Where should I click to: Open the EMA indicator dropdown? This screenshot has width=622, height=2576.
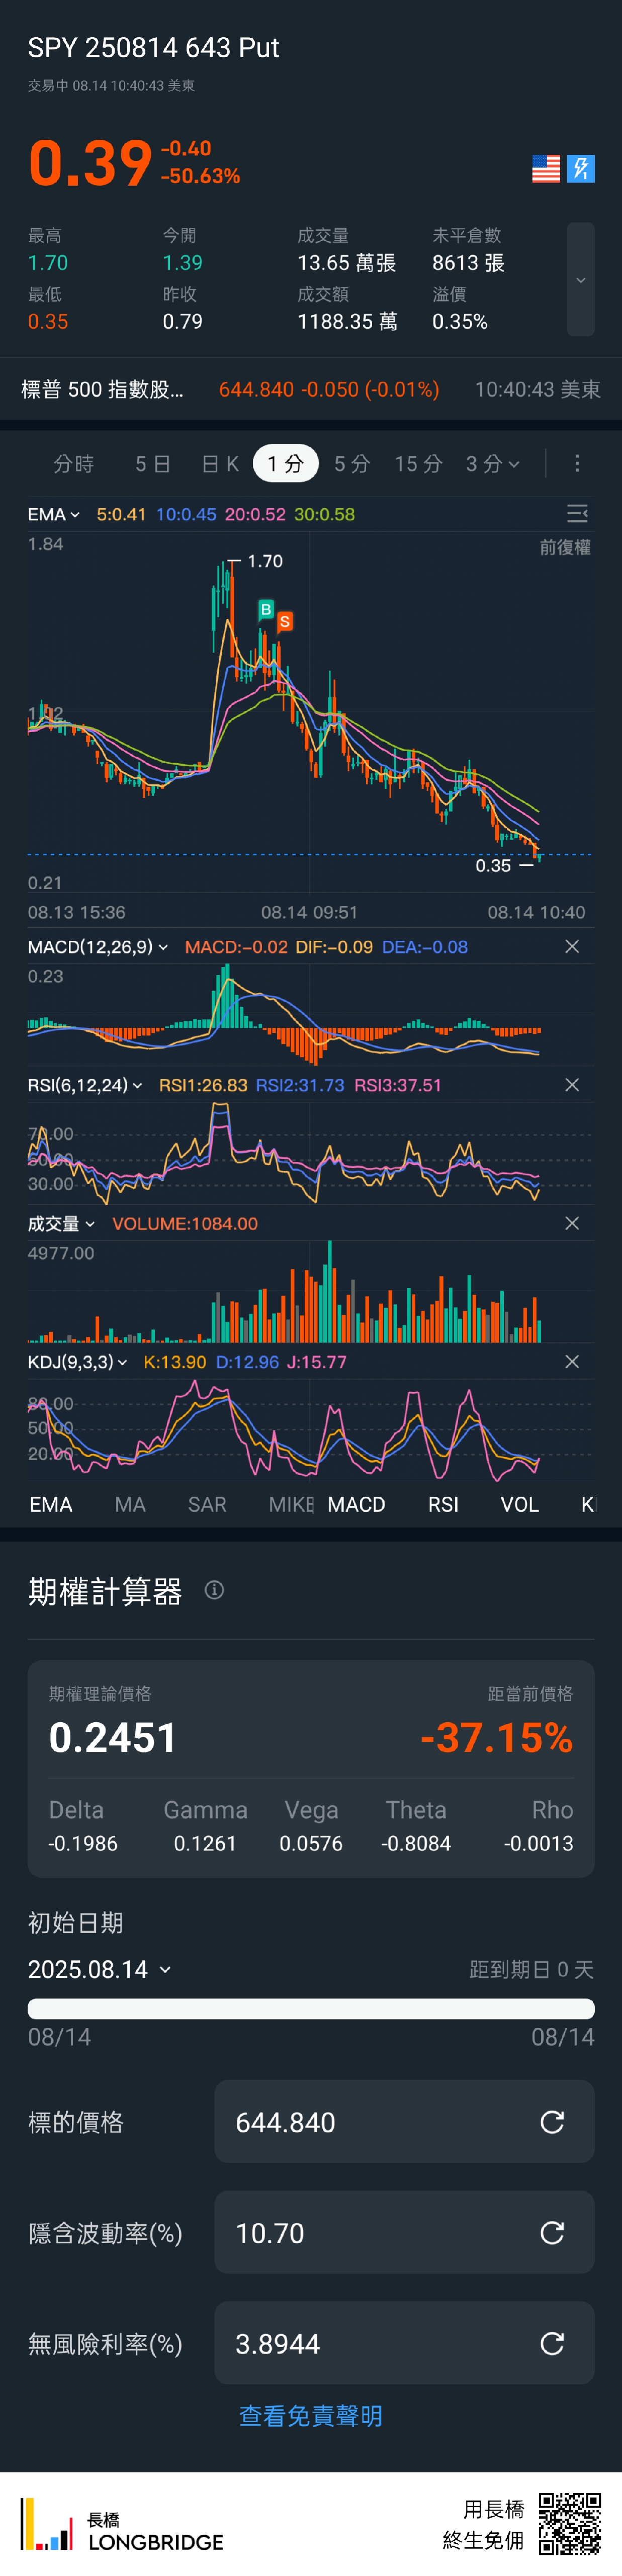click(x=54, y=514)
